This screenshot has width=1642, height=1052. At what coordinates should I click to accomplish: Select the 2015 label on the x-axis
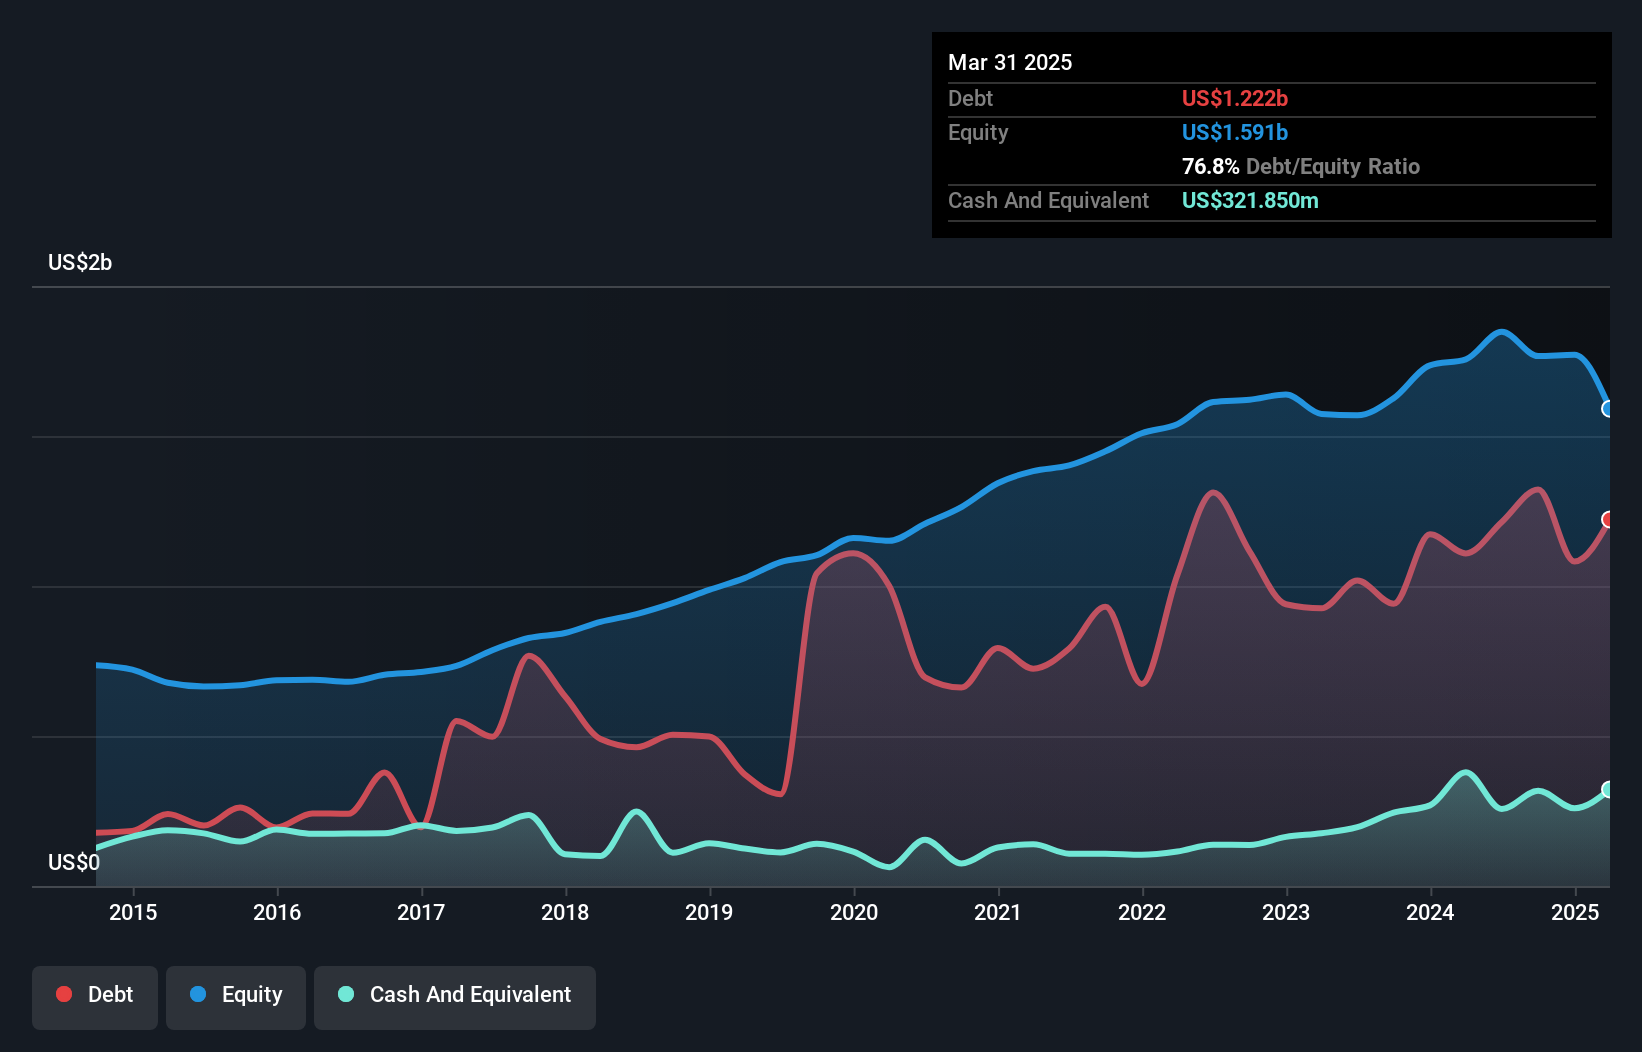(133, 913)
